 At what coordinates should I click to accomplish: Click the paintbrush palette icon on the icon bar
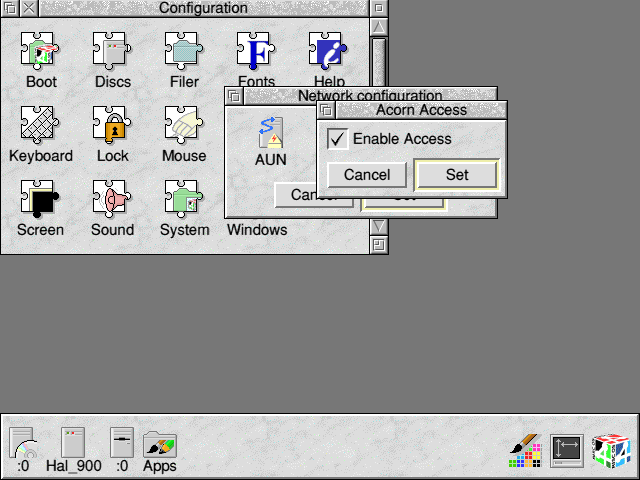click(x=526, y=450)
